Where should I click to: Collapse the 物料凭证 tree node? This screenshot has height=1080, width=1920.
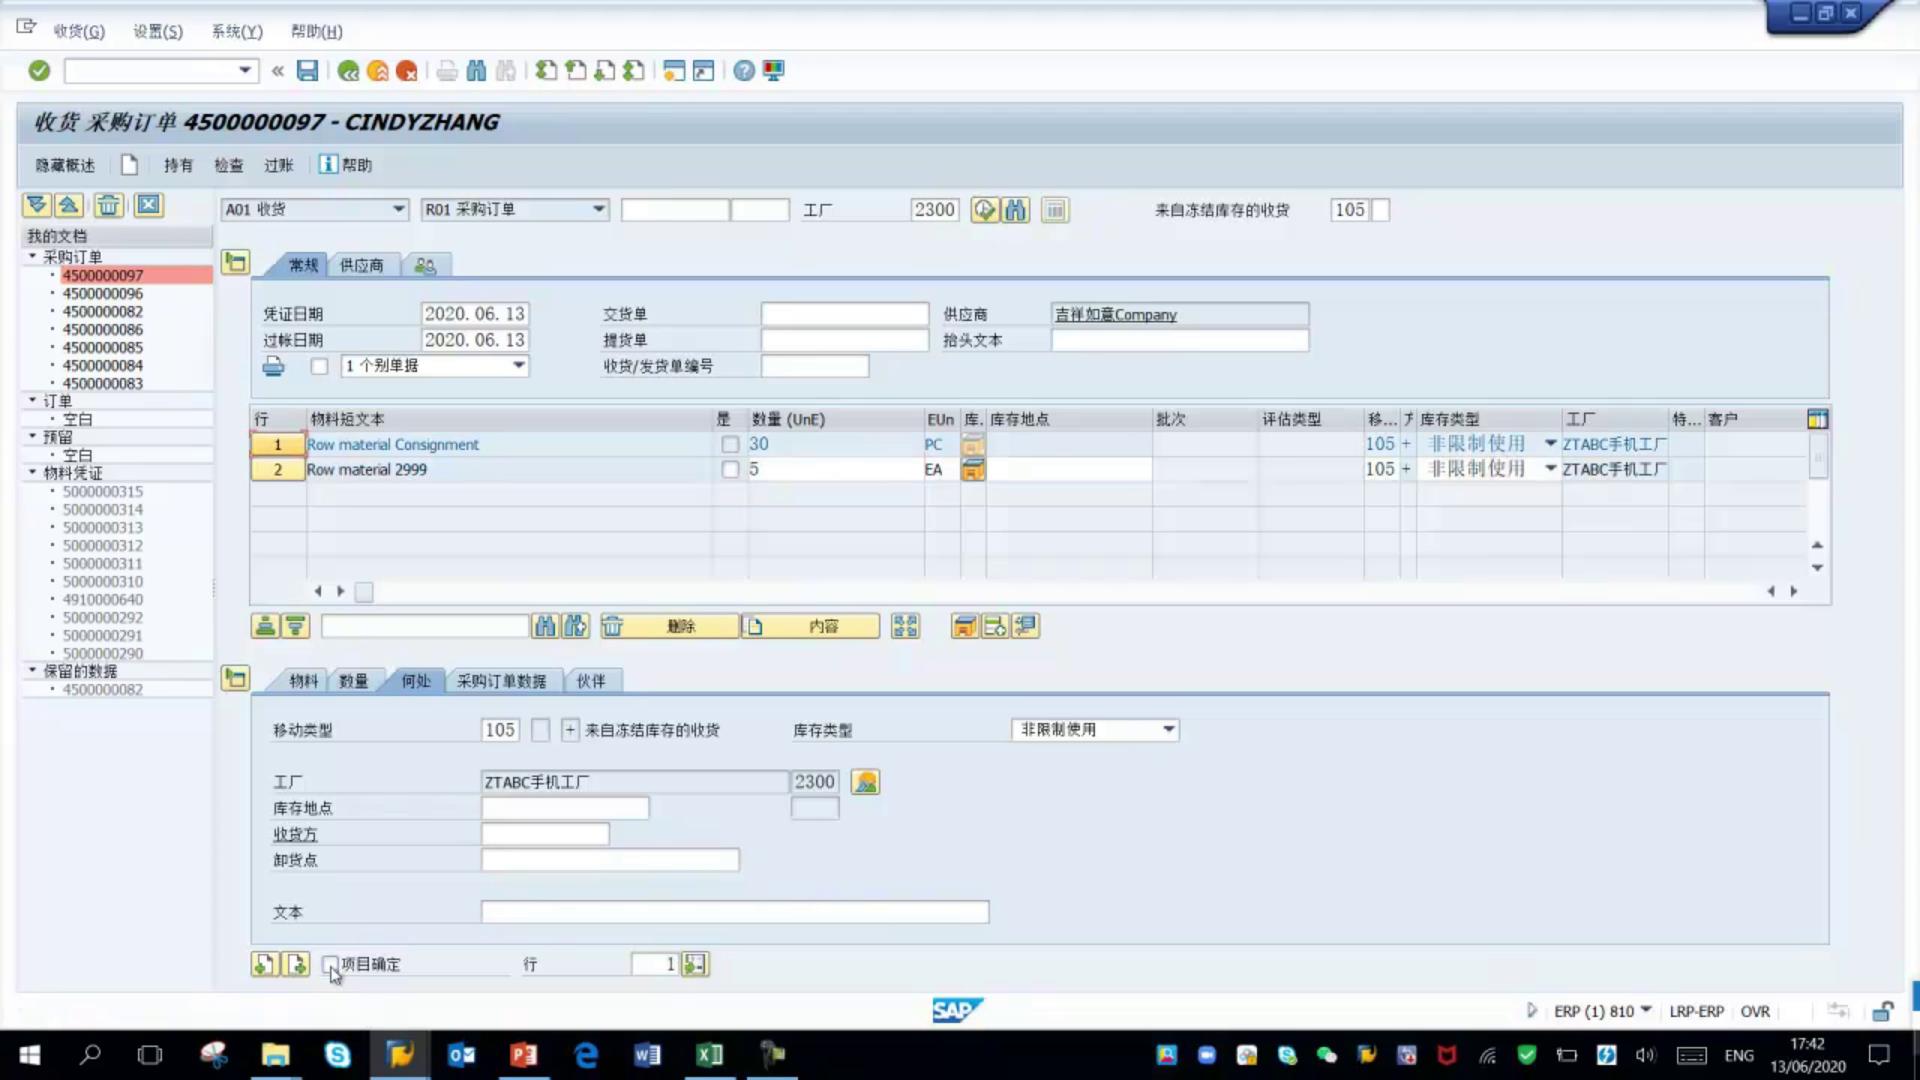[32, 472]
